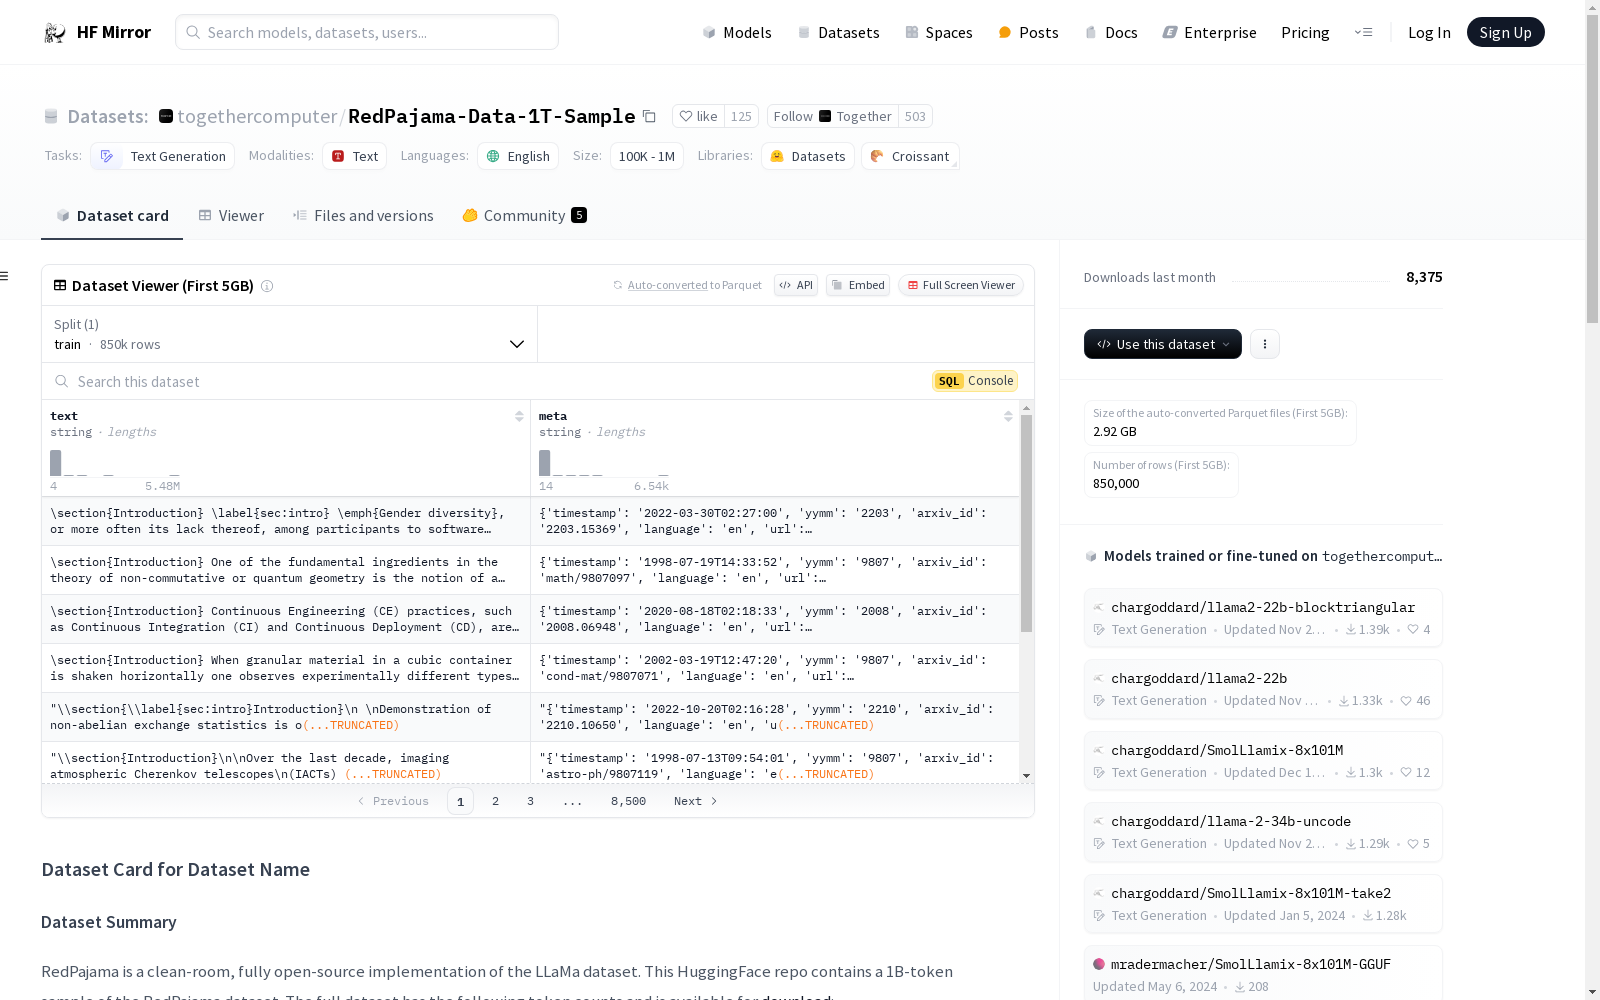1600x1000 pixels.
Task: Open the API button in viewer
Action: point(796,285)
